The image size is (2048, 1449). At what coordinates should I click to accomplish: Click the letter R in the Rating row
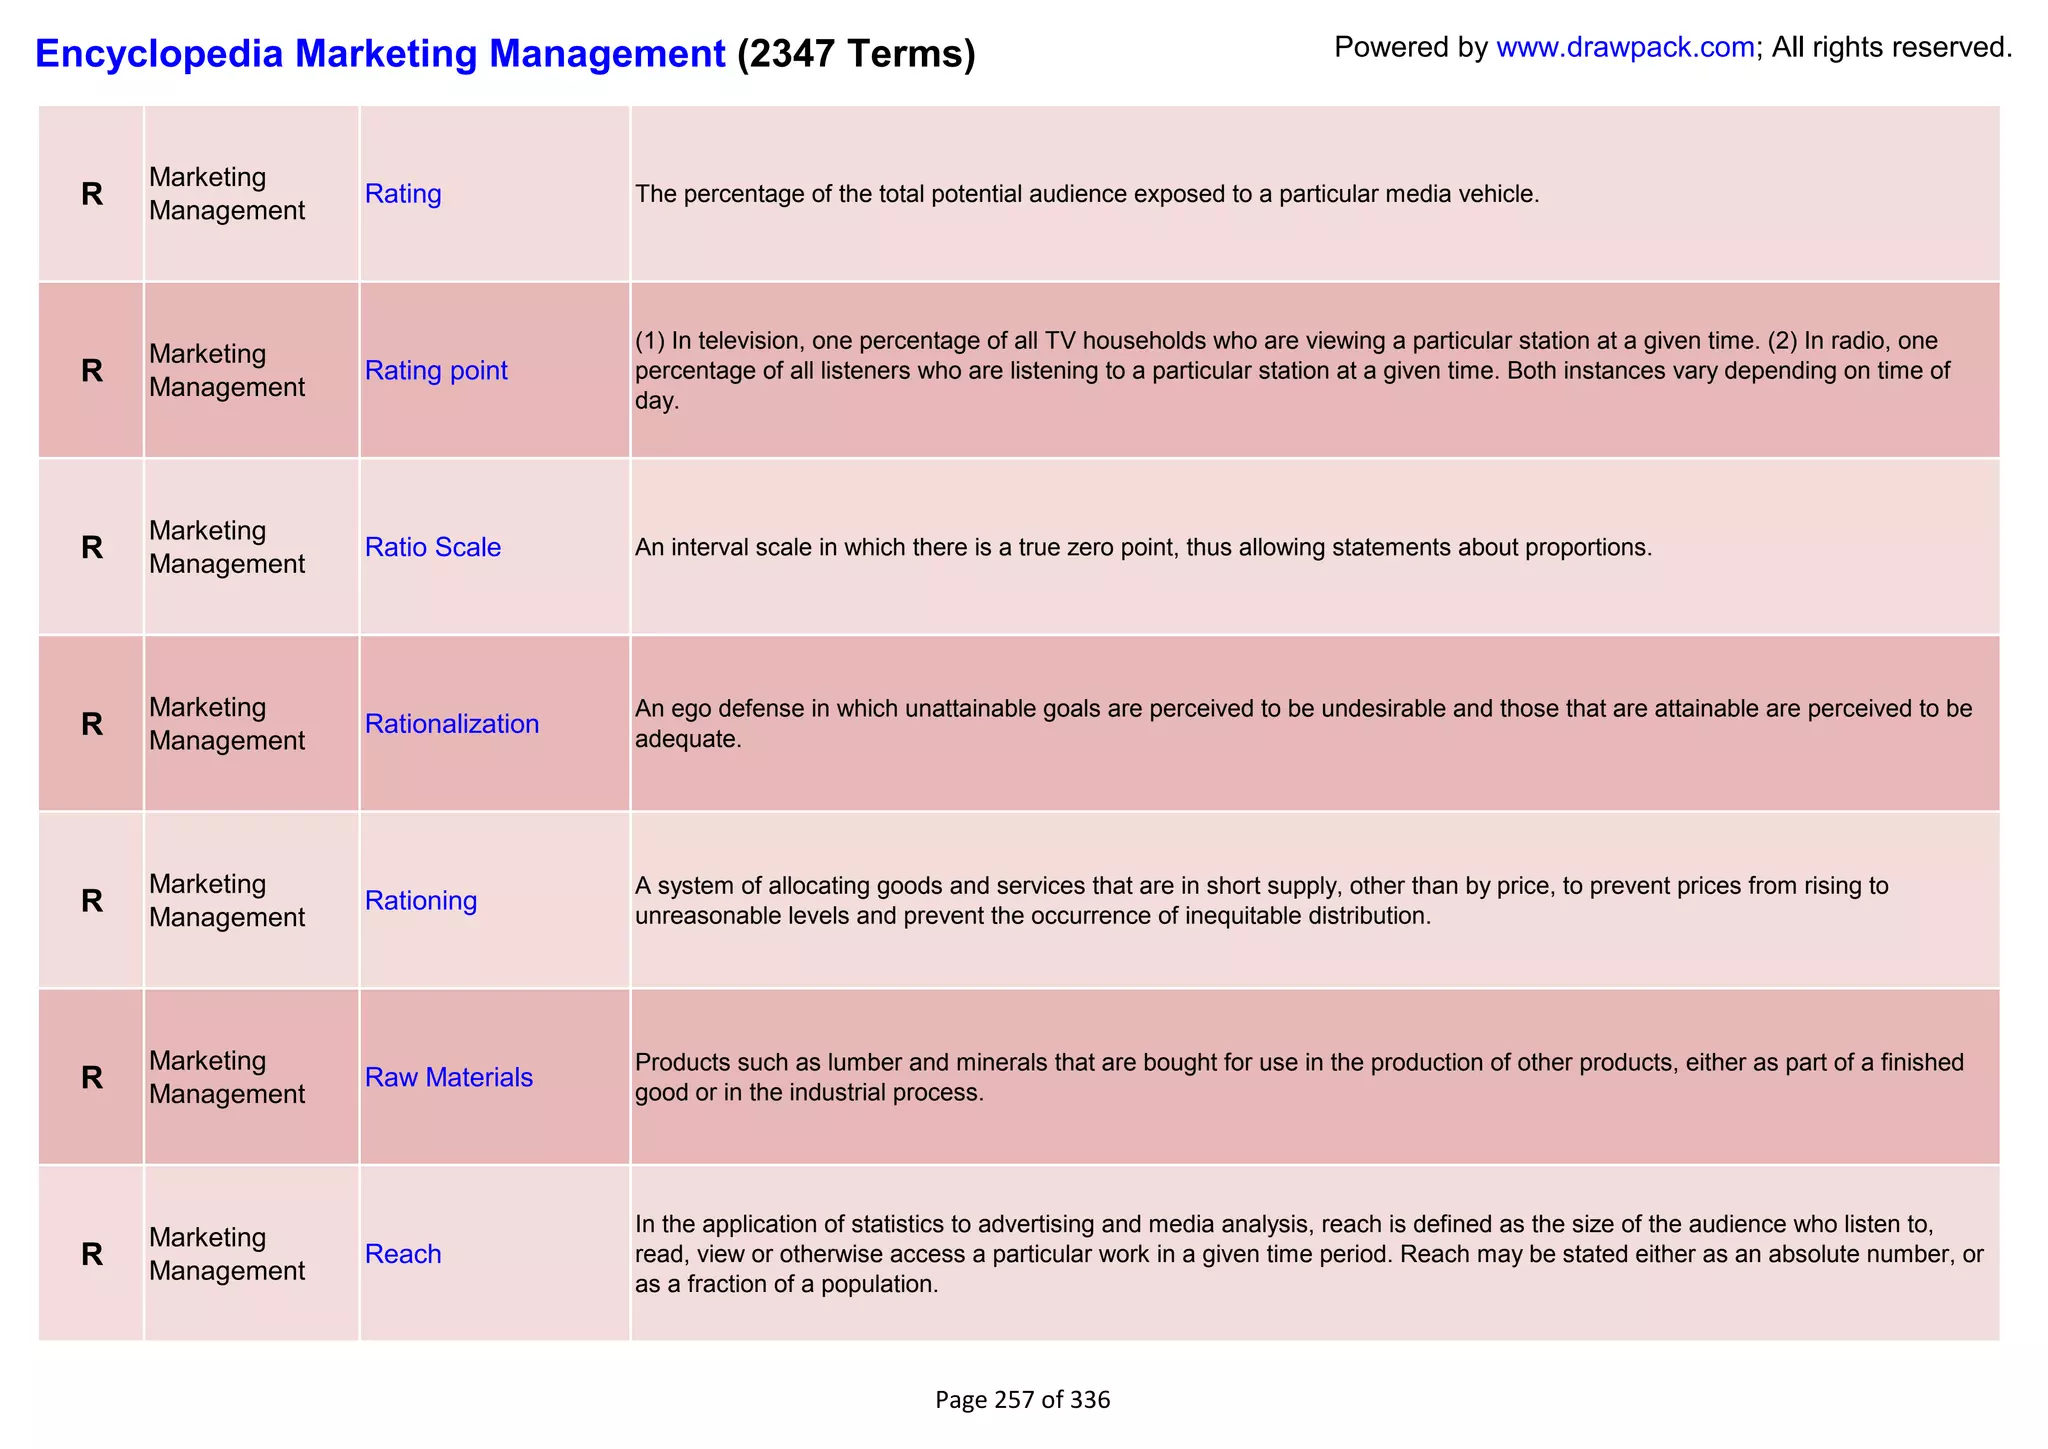(92, 194)
